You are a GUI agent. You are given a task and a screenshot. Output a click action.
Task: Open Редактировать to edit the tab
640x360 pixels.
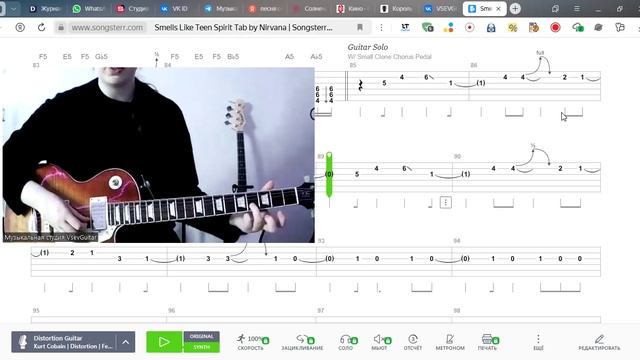click(x=599, y=342)
